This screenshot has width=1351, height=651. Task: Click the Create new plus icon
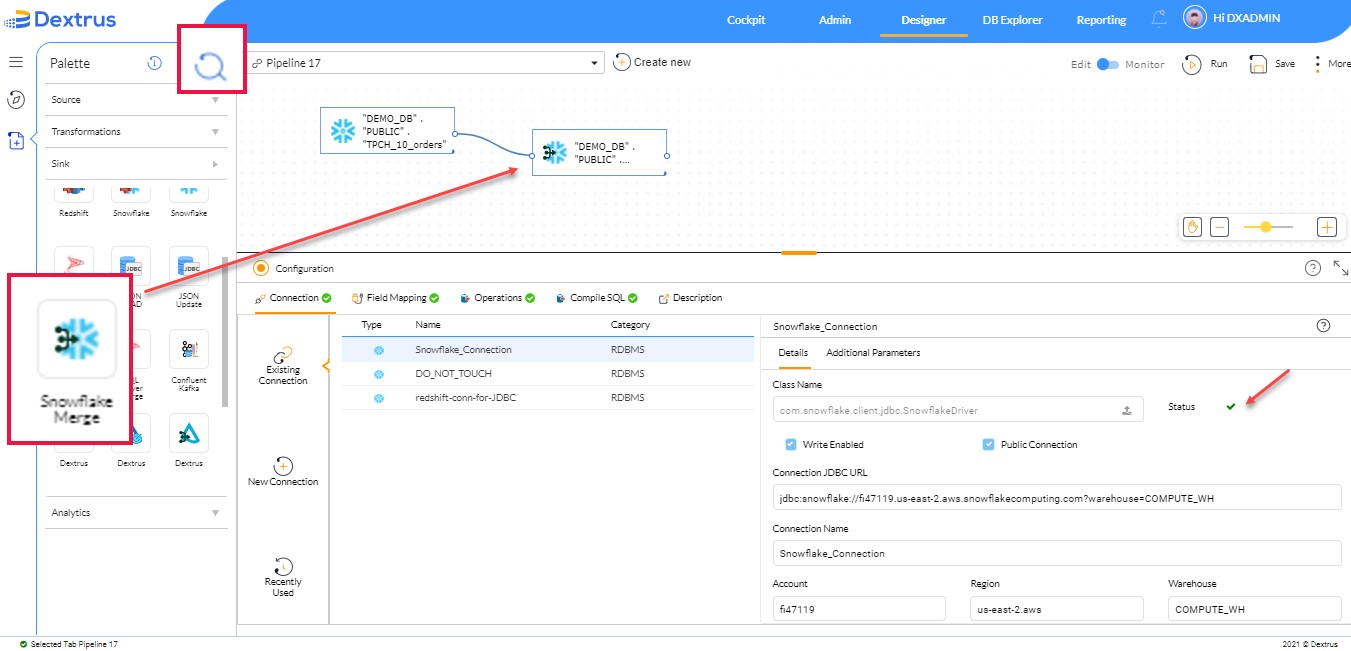tap(621, 62)
